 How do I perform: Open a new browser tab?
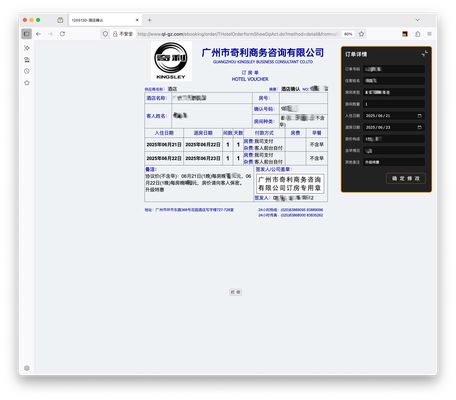click(x=149, y=20)
